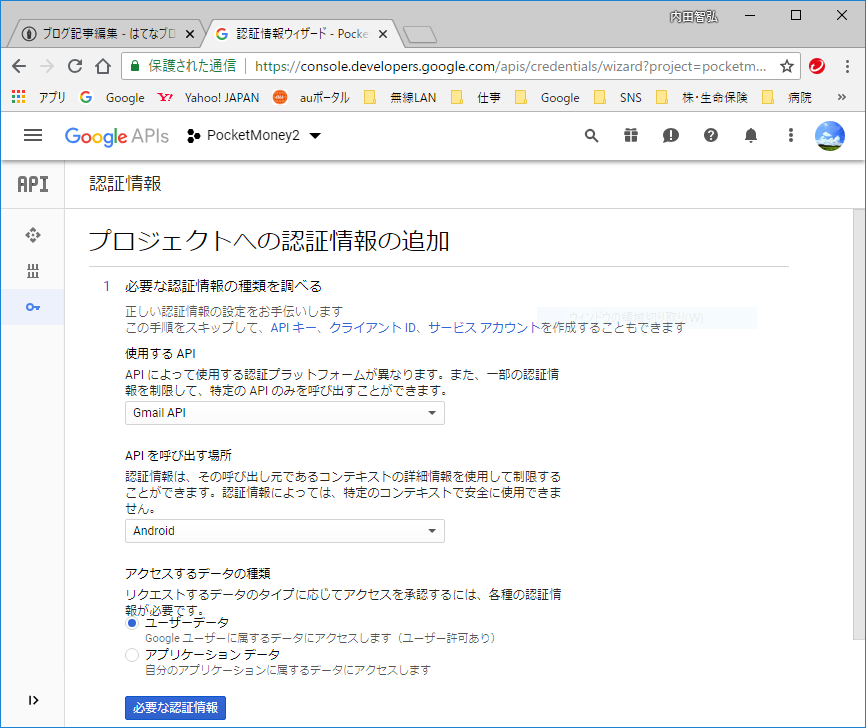Click the Google APIs logo

(x=117, y=136)
